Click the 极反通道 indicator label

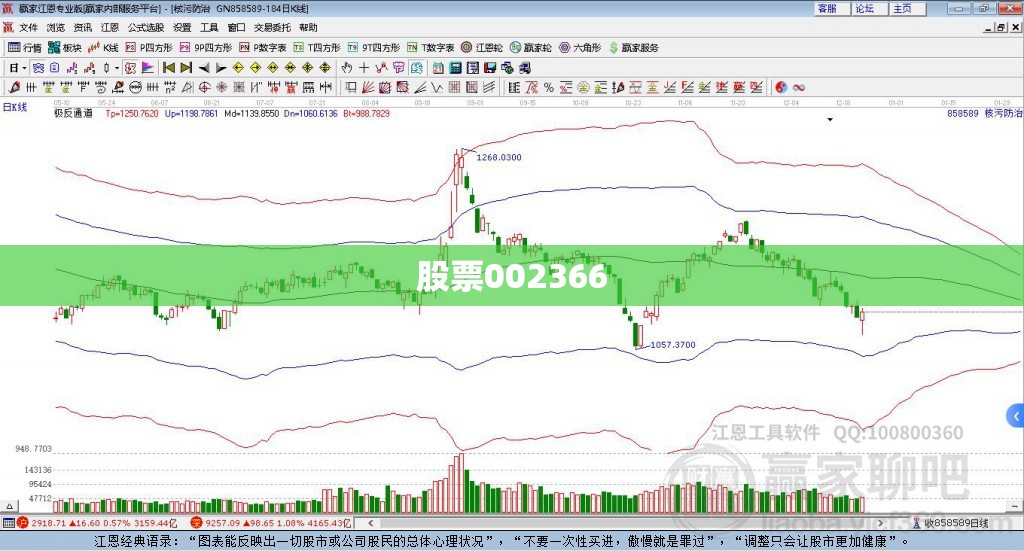[x=73, y=114]
